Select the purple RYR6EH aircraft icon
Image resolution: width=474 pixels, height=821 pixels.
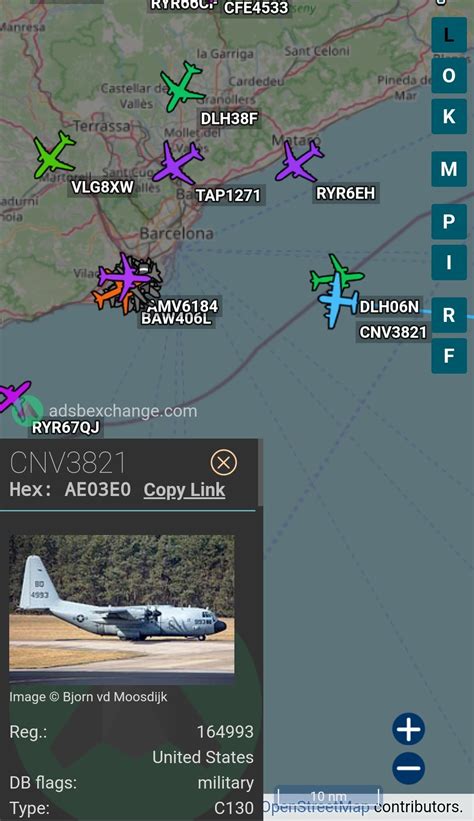click(x=299, y=161)
